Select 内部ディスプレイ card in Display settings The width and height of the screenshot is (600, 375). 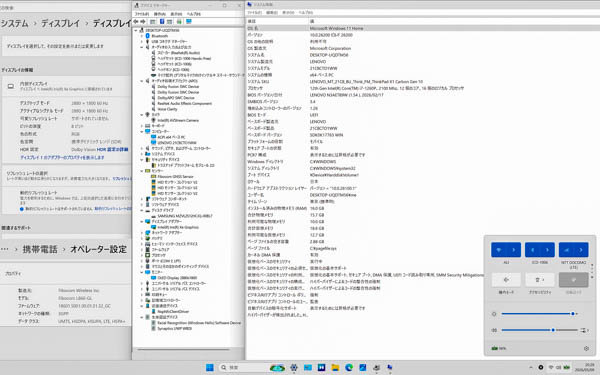[x=67, y=86]
